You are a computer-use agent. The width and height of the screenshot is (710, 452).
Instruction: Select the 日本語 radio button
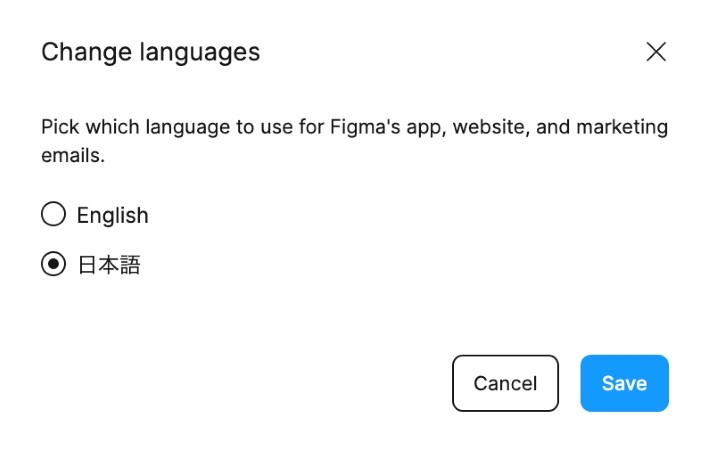(53, 265)
